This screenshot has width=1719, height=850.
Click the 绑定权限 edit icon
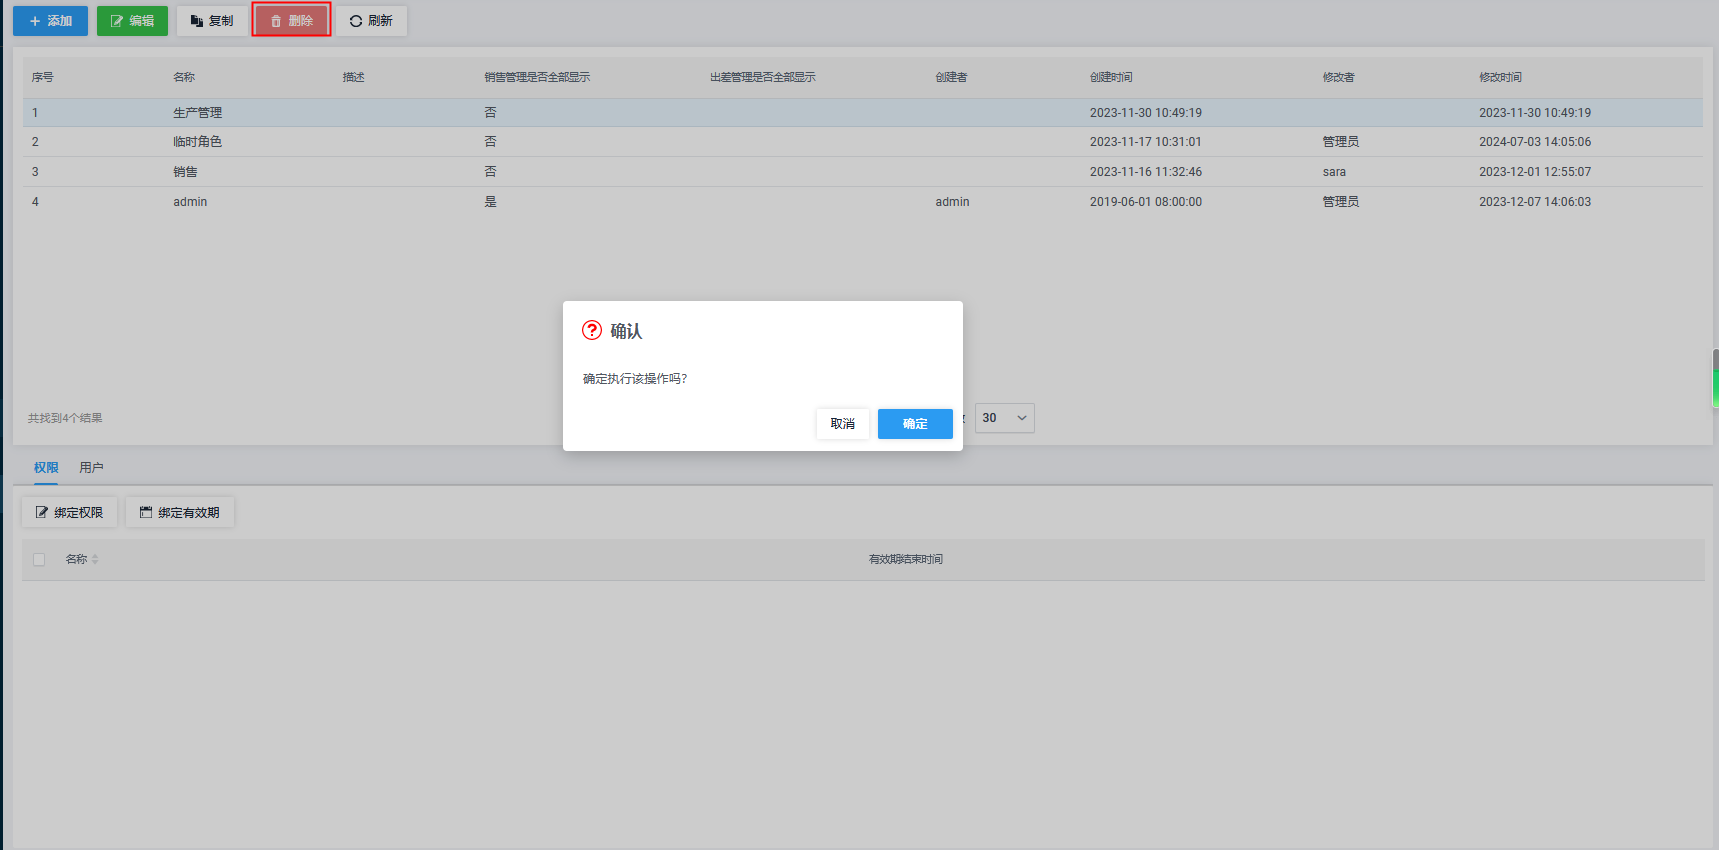pos(42,512)
